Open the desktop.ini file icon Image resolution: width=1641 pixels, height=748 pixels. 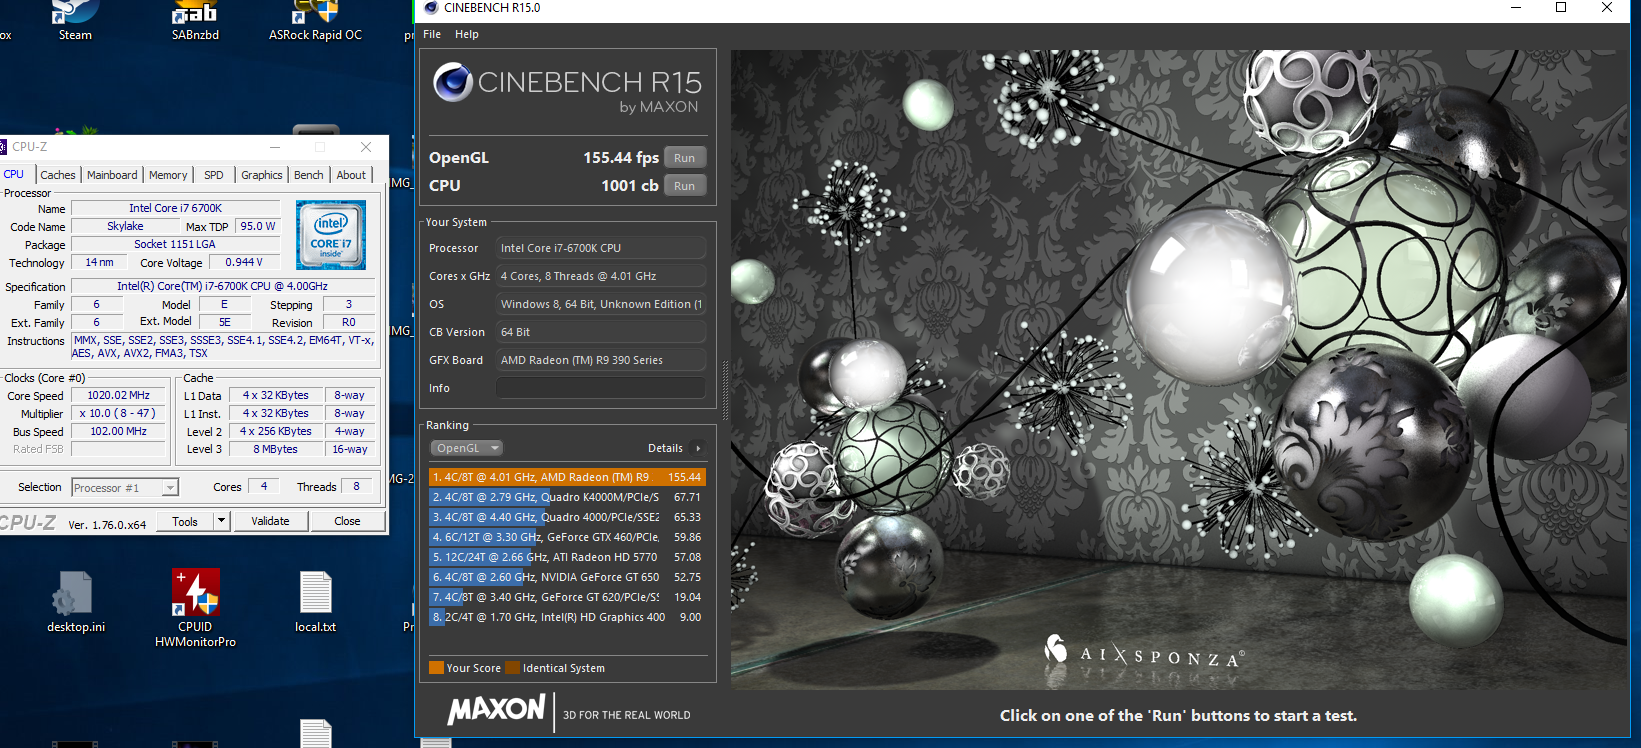75,601
